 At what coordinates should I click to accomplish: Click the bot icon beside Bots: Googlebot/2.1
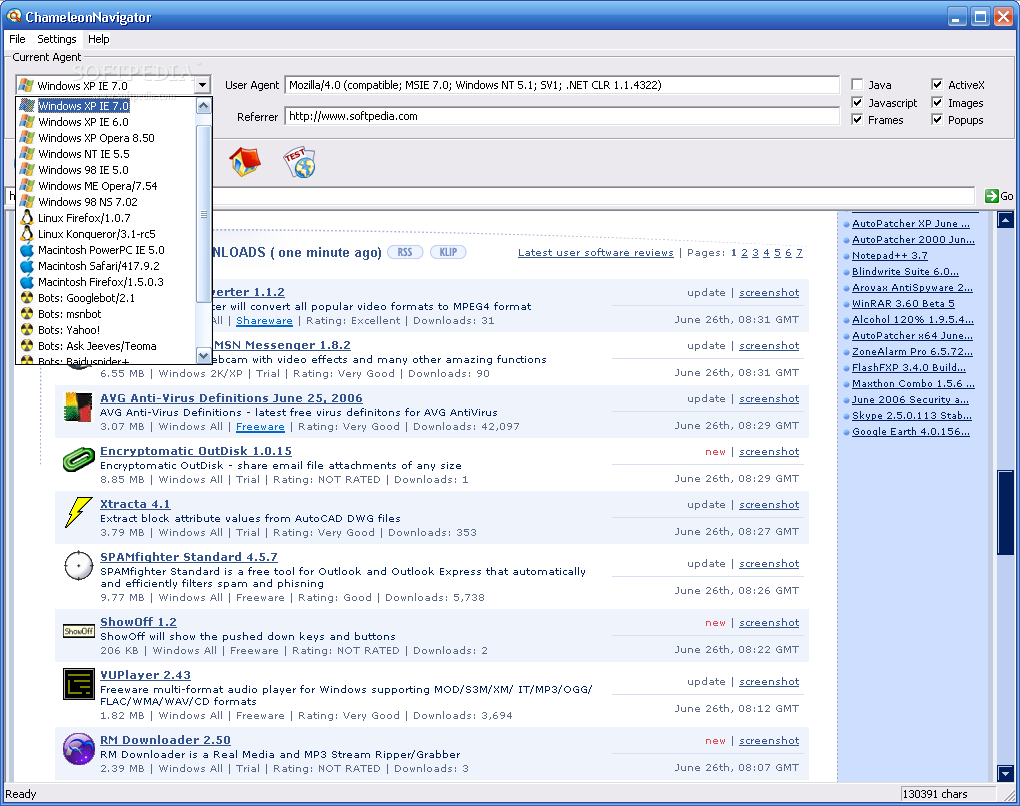tap(27, 298)
